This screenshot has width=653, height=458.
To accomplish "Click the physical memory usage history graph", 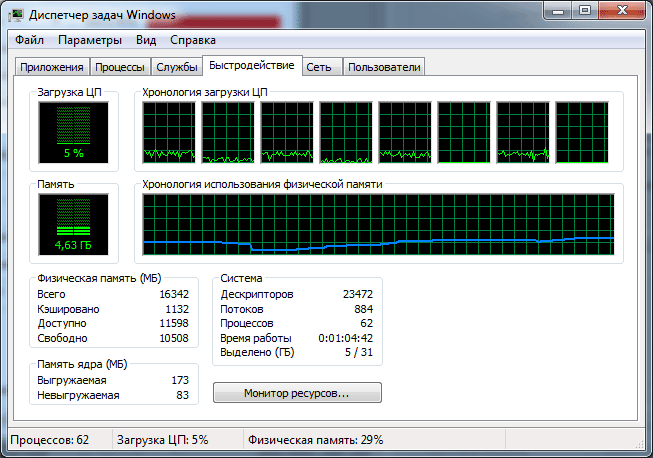I will click(378, 224).
